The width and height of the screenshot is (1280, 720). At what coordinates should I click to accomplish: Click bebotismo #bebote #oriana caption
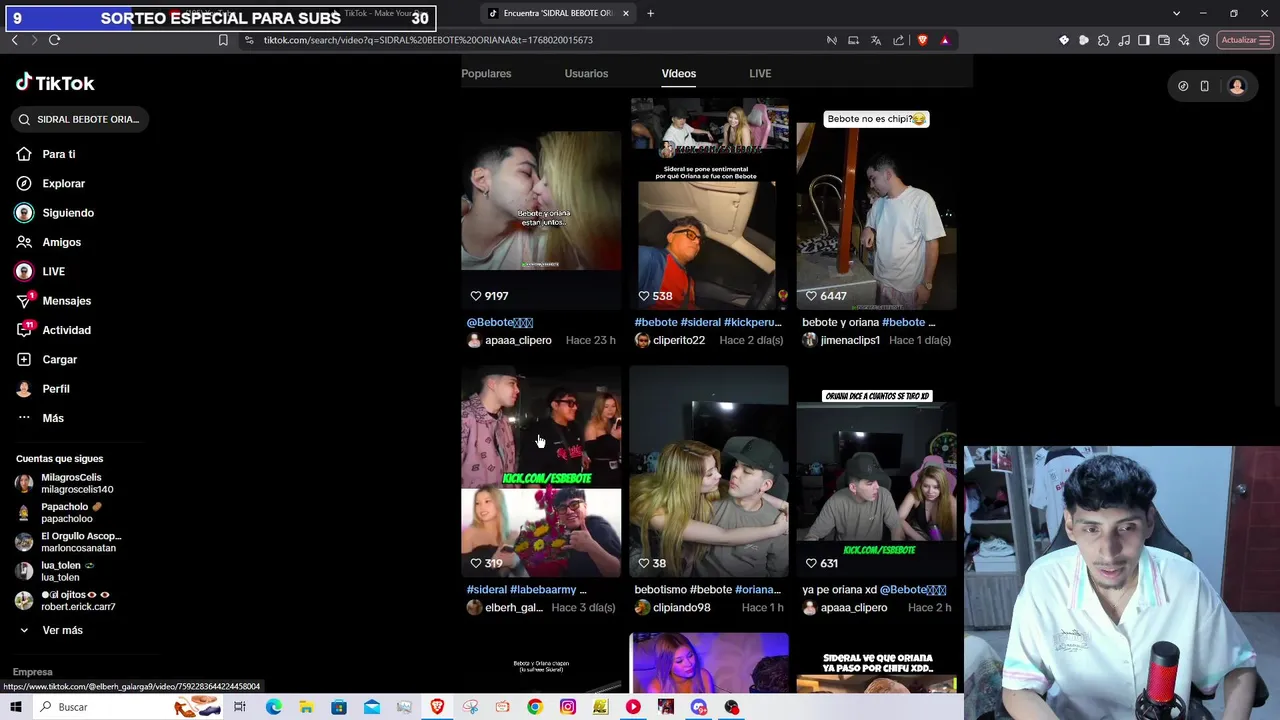(x=707, y=589)
